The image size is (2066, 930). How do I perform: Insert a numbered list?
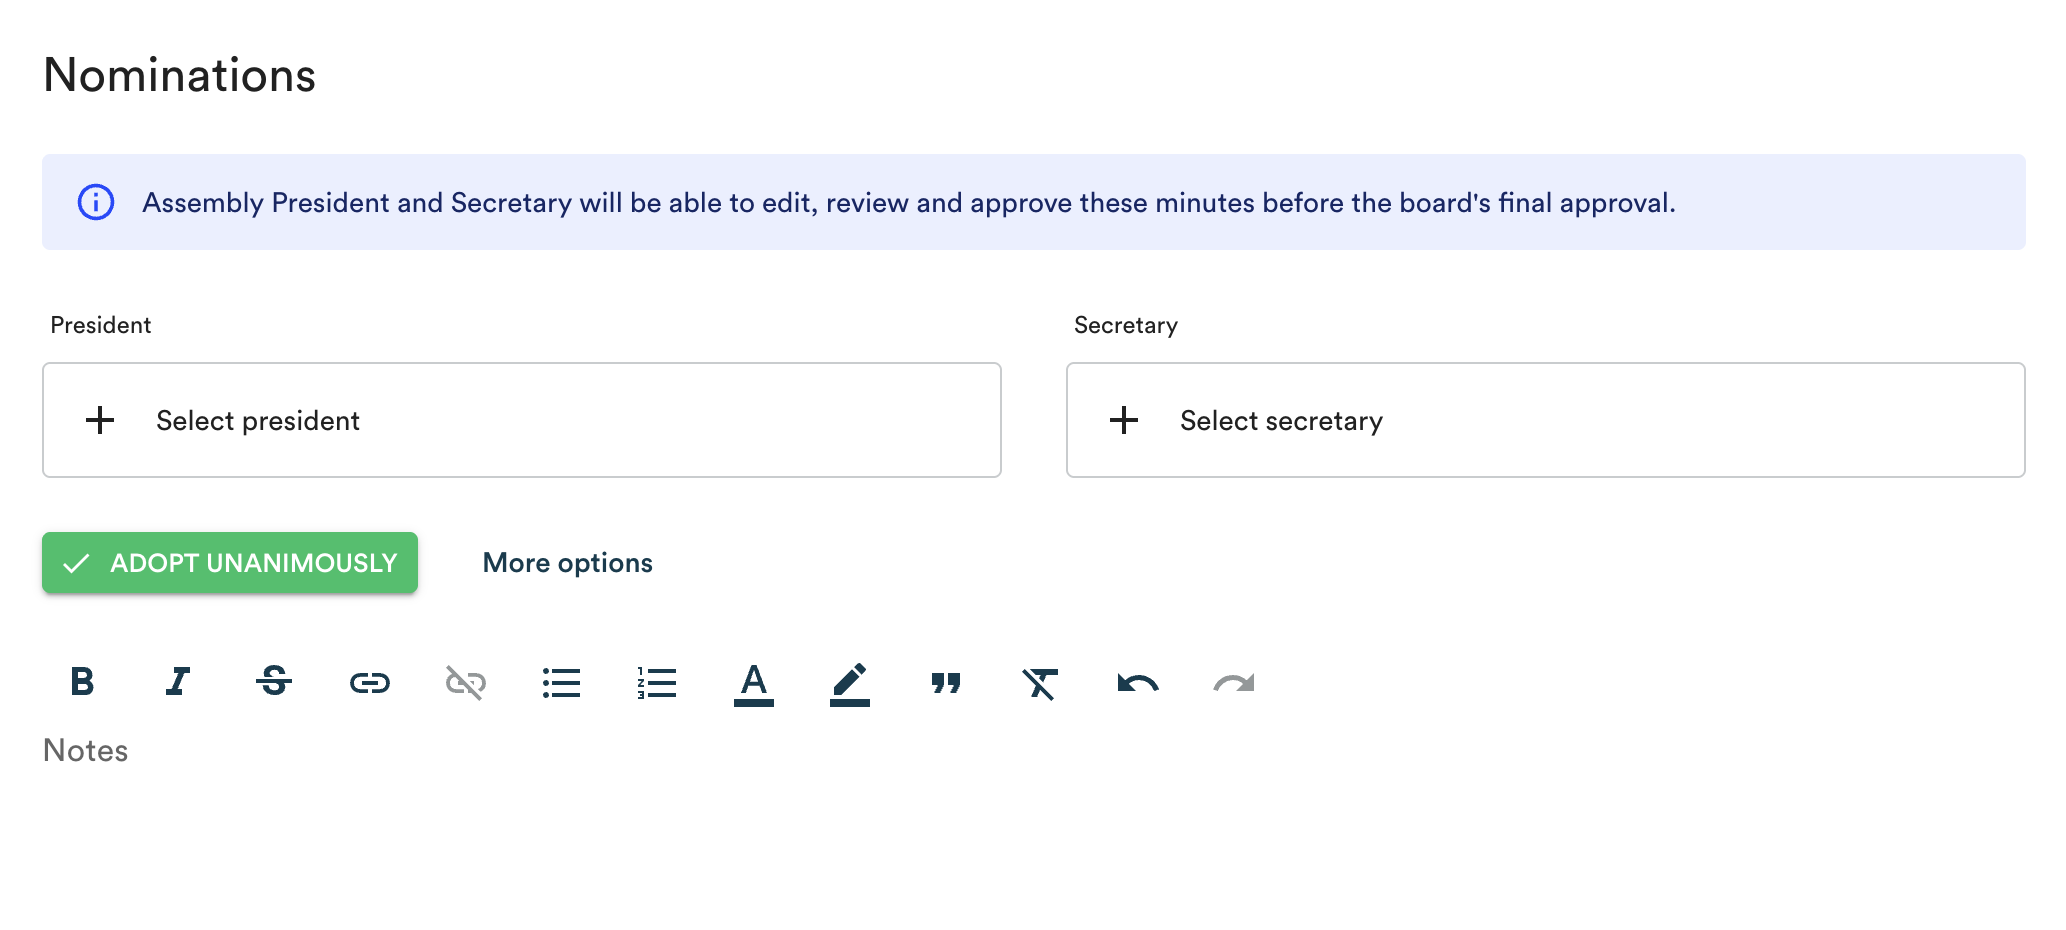(658, 683)
